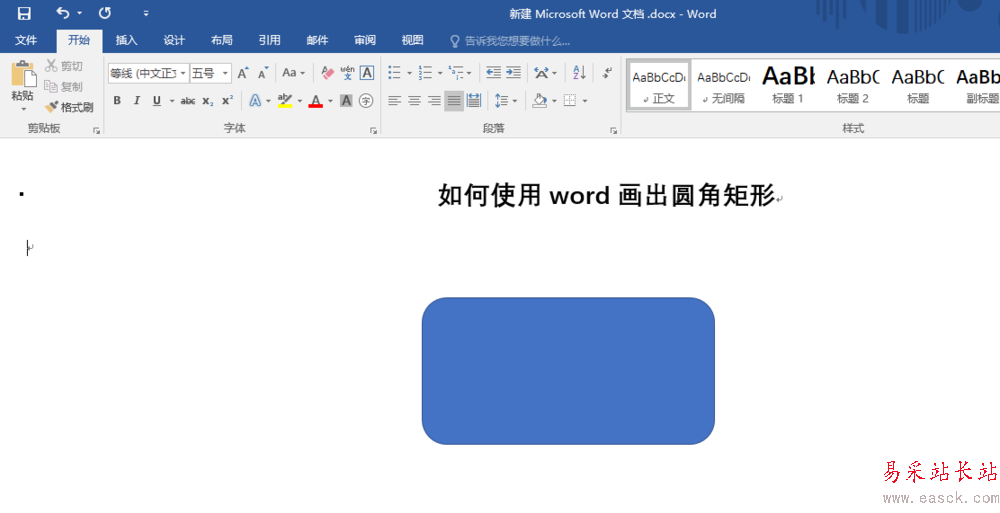Switch to the 布局 layout tab
Screen dimensions: 1000x513
(221, 41)
